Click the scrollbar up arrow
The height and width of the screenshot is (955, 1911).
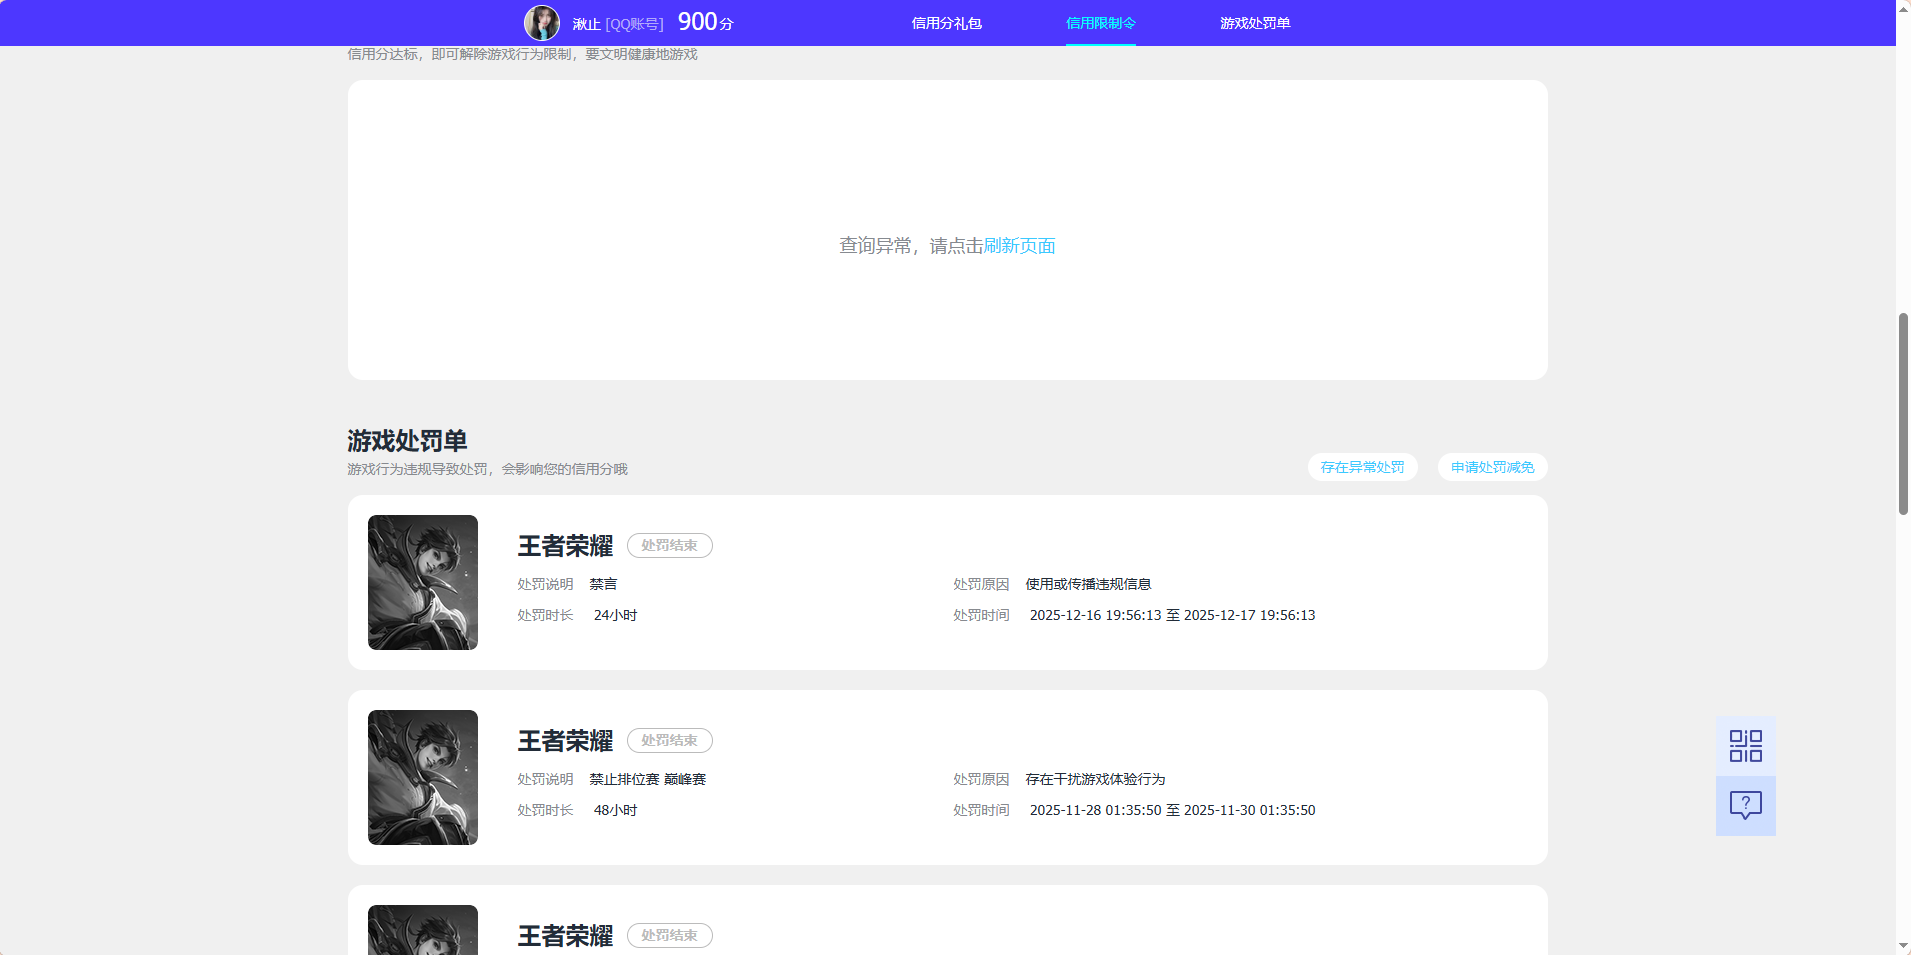click(x=1903, y=8)
